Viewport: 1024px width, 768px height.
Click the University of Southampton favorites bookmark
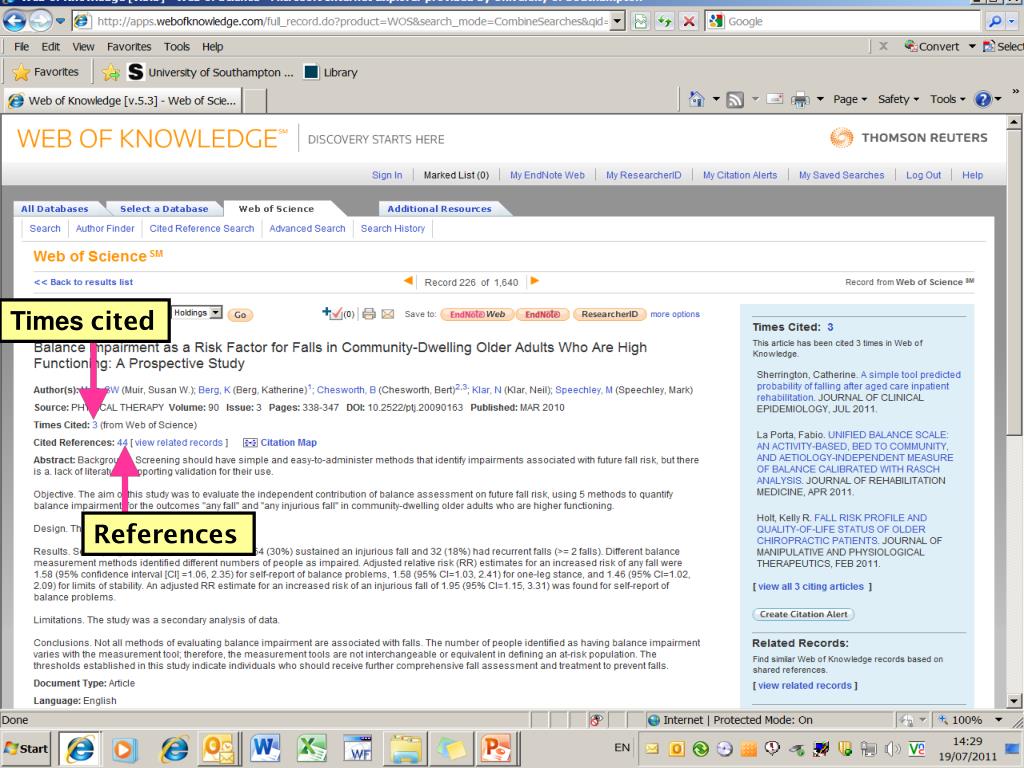pyautogui.click(x=210, y=72)
